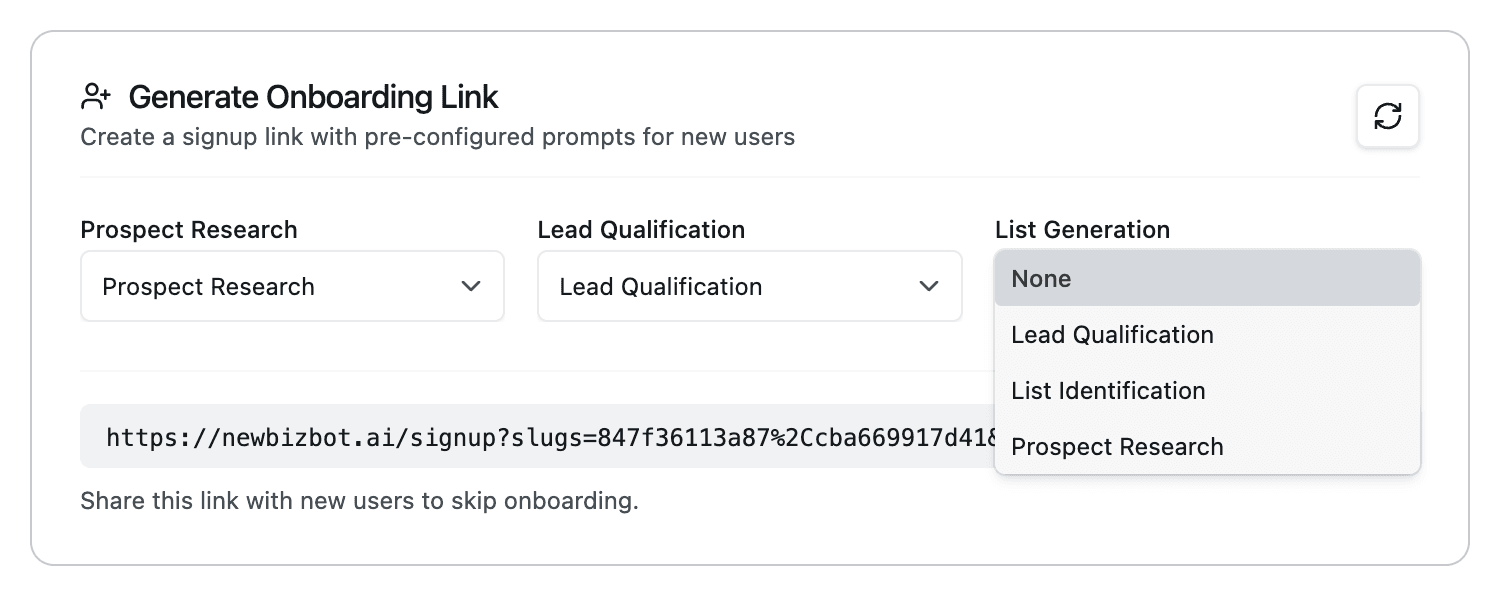Click the Generate Onboarding Link heading
The height and width of the screenshot is (596, 1500).
313,96
